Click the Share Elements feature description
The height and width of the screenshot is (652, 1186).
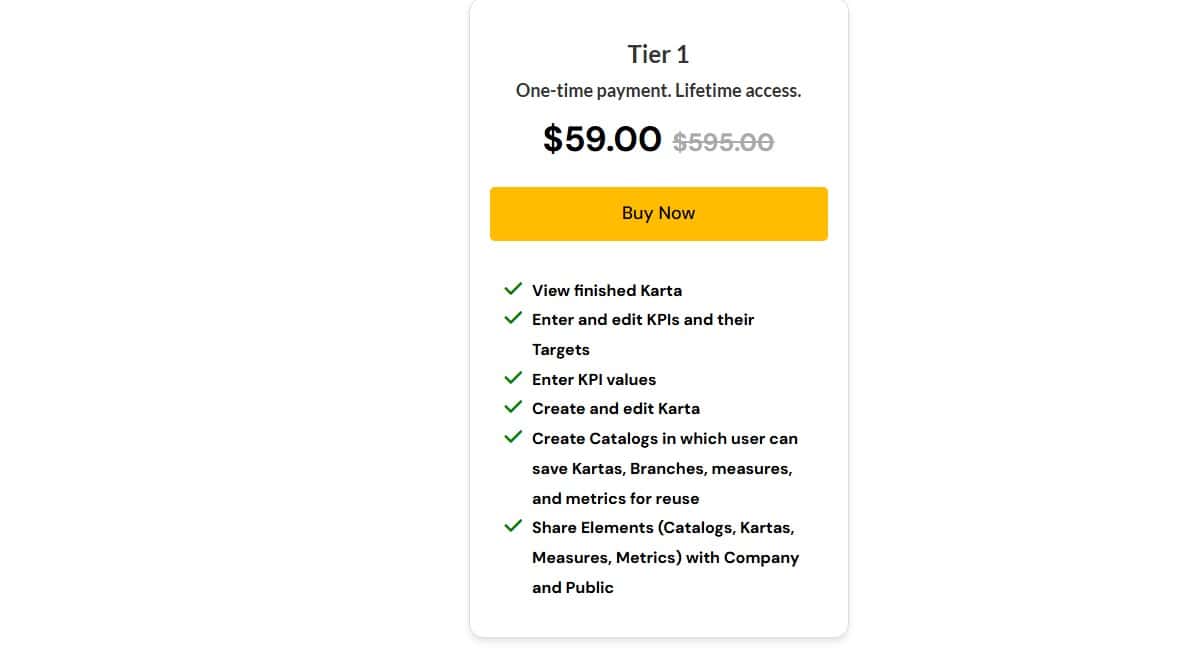pos(663,557)
